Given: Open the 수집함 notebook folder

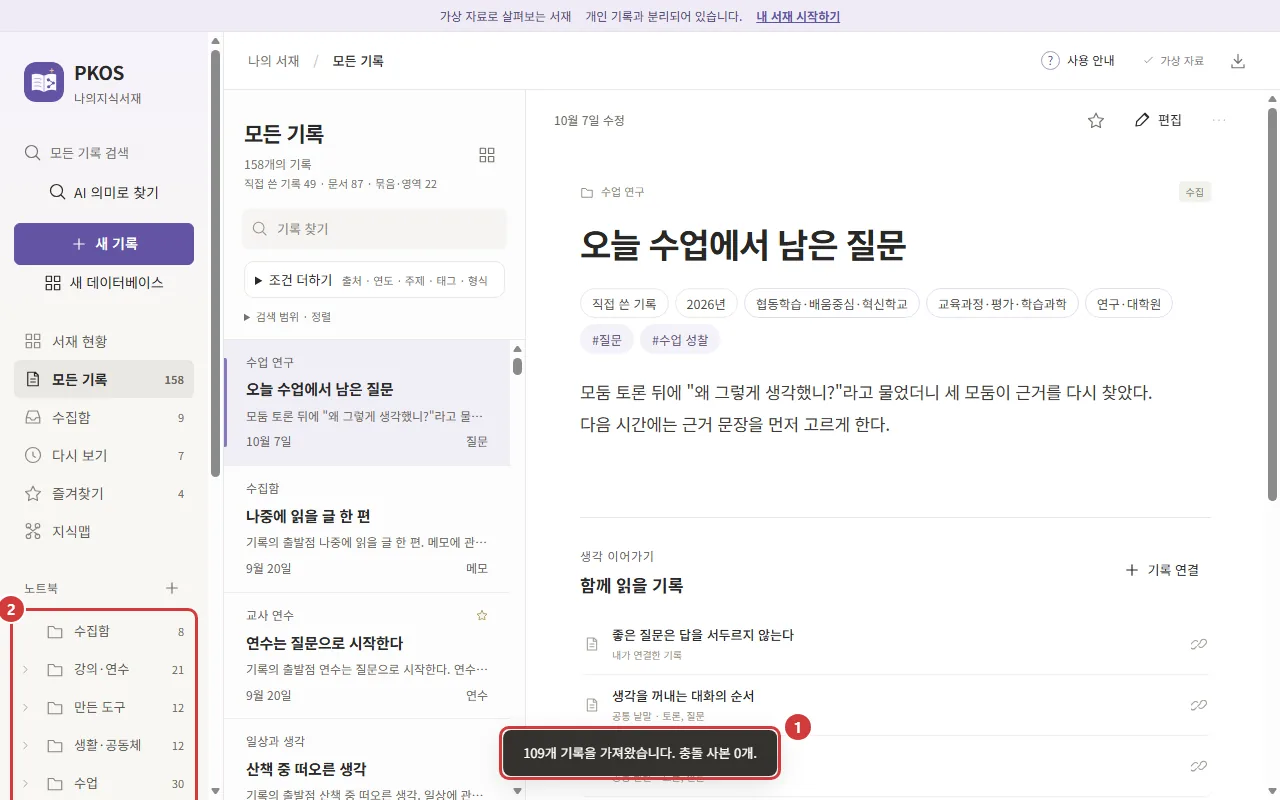Looking at the screenshot, I should tap(104, 631).
